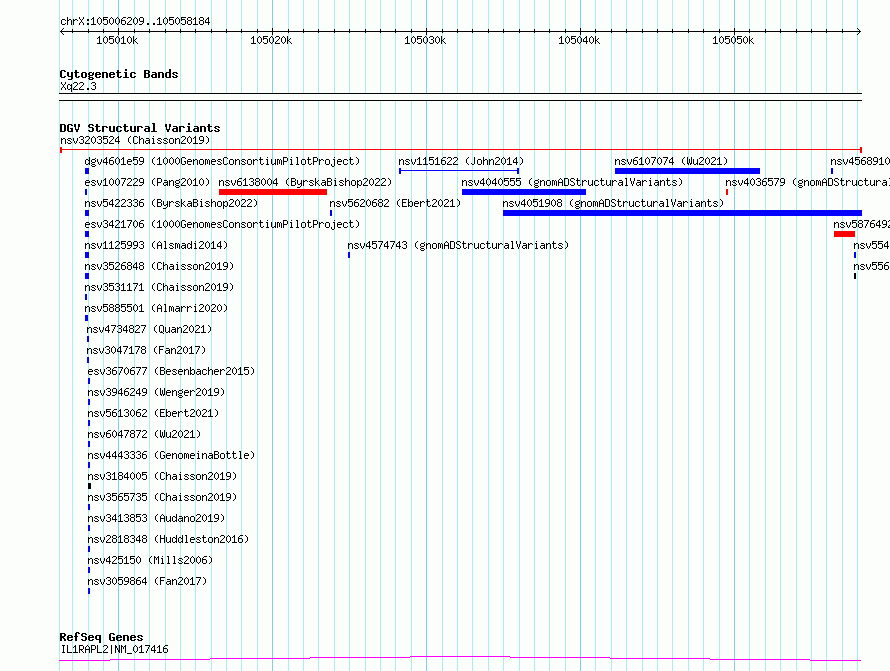This screenshot has height=671, width=890.
Task: Open nsv5613062 (Ebert2021) variant
Action: (x=153, y=413)
